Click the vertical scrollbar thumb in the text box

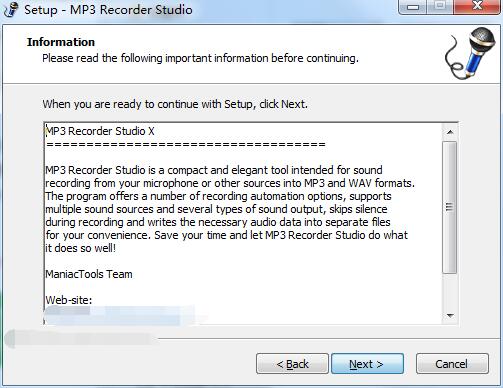click(x=450, y=207)
